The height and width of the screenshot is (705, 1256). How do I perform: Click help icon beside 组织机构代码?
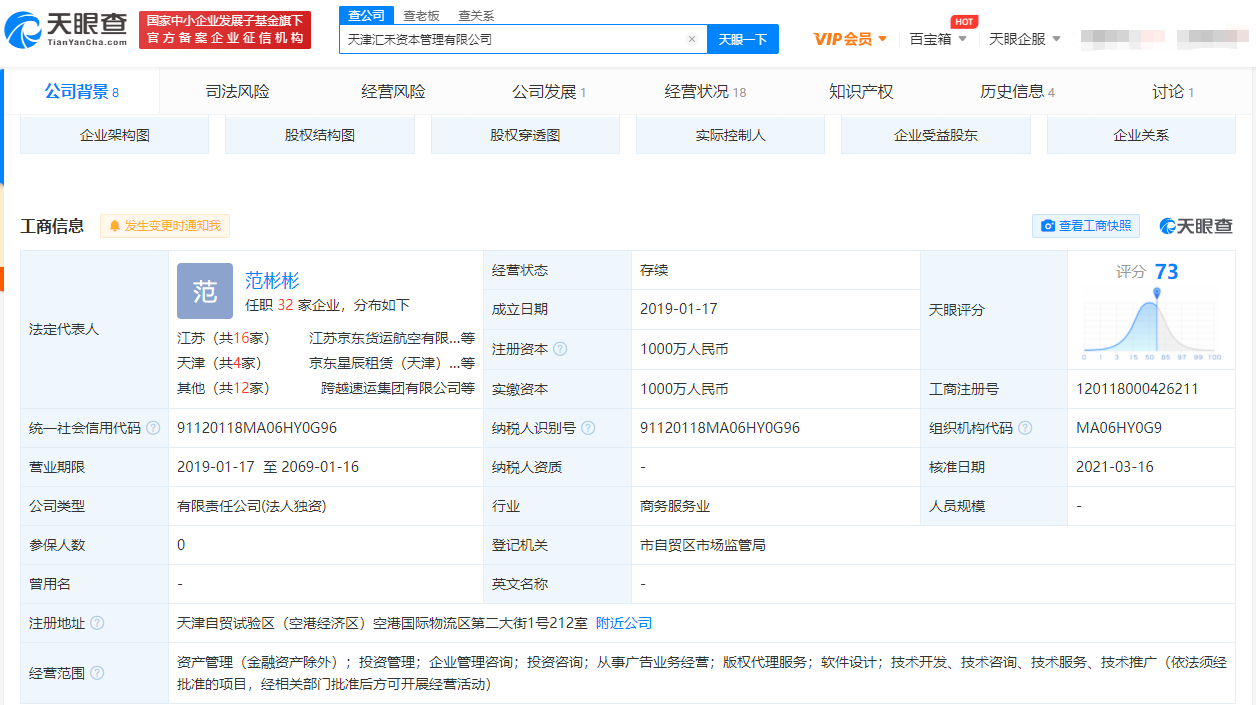click(1025, 428)
